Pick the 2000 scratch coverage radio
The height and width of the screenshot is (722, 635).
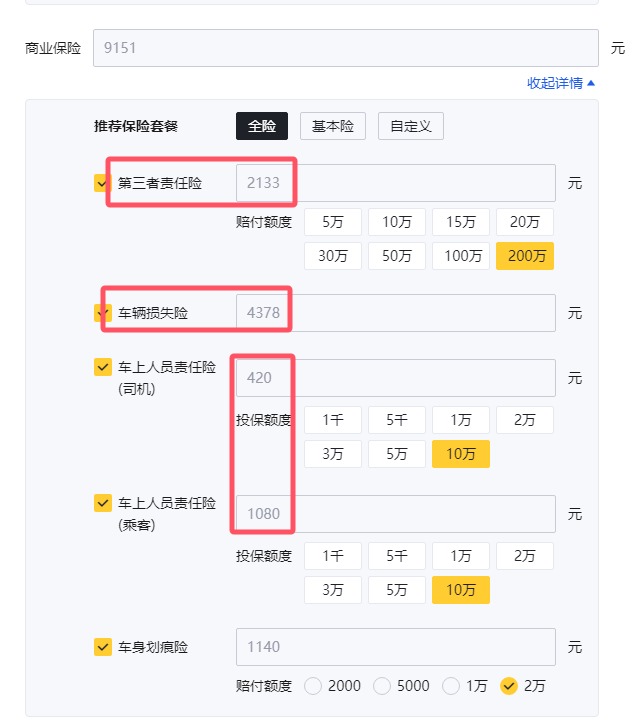click(x=314, y=686)
